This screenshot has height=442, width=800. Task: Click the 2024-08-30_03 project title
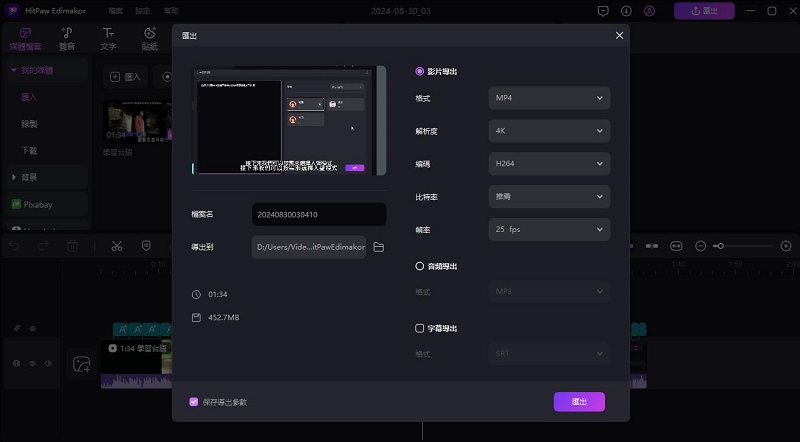click(x=401, y=11)
